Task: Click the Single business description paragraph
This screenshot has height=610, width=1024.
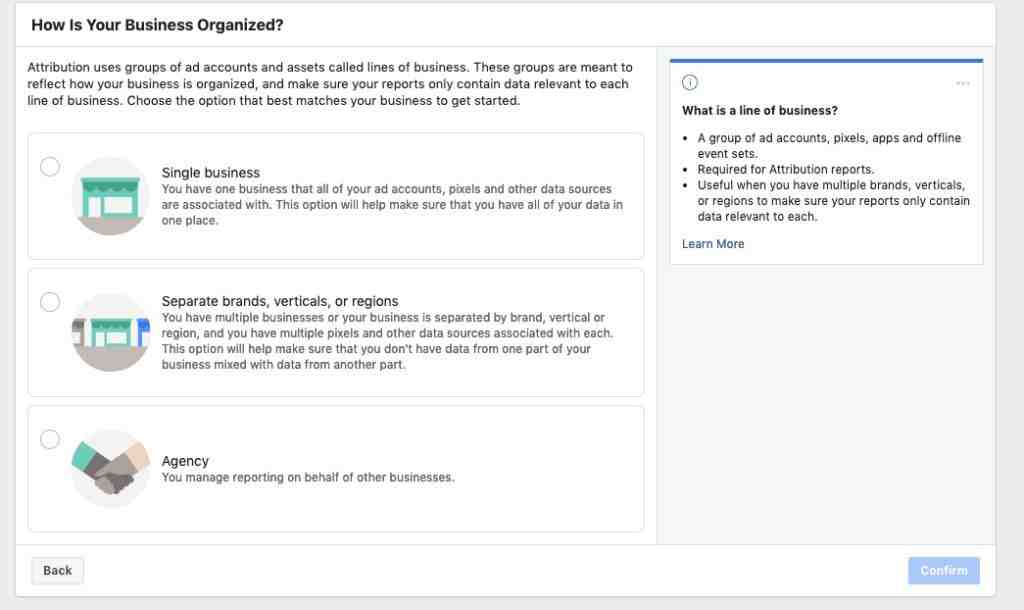Action: [392, 204]
